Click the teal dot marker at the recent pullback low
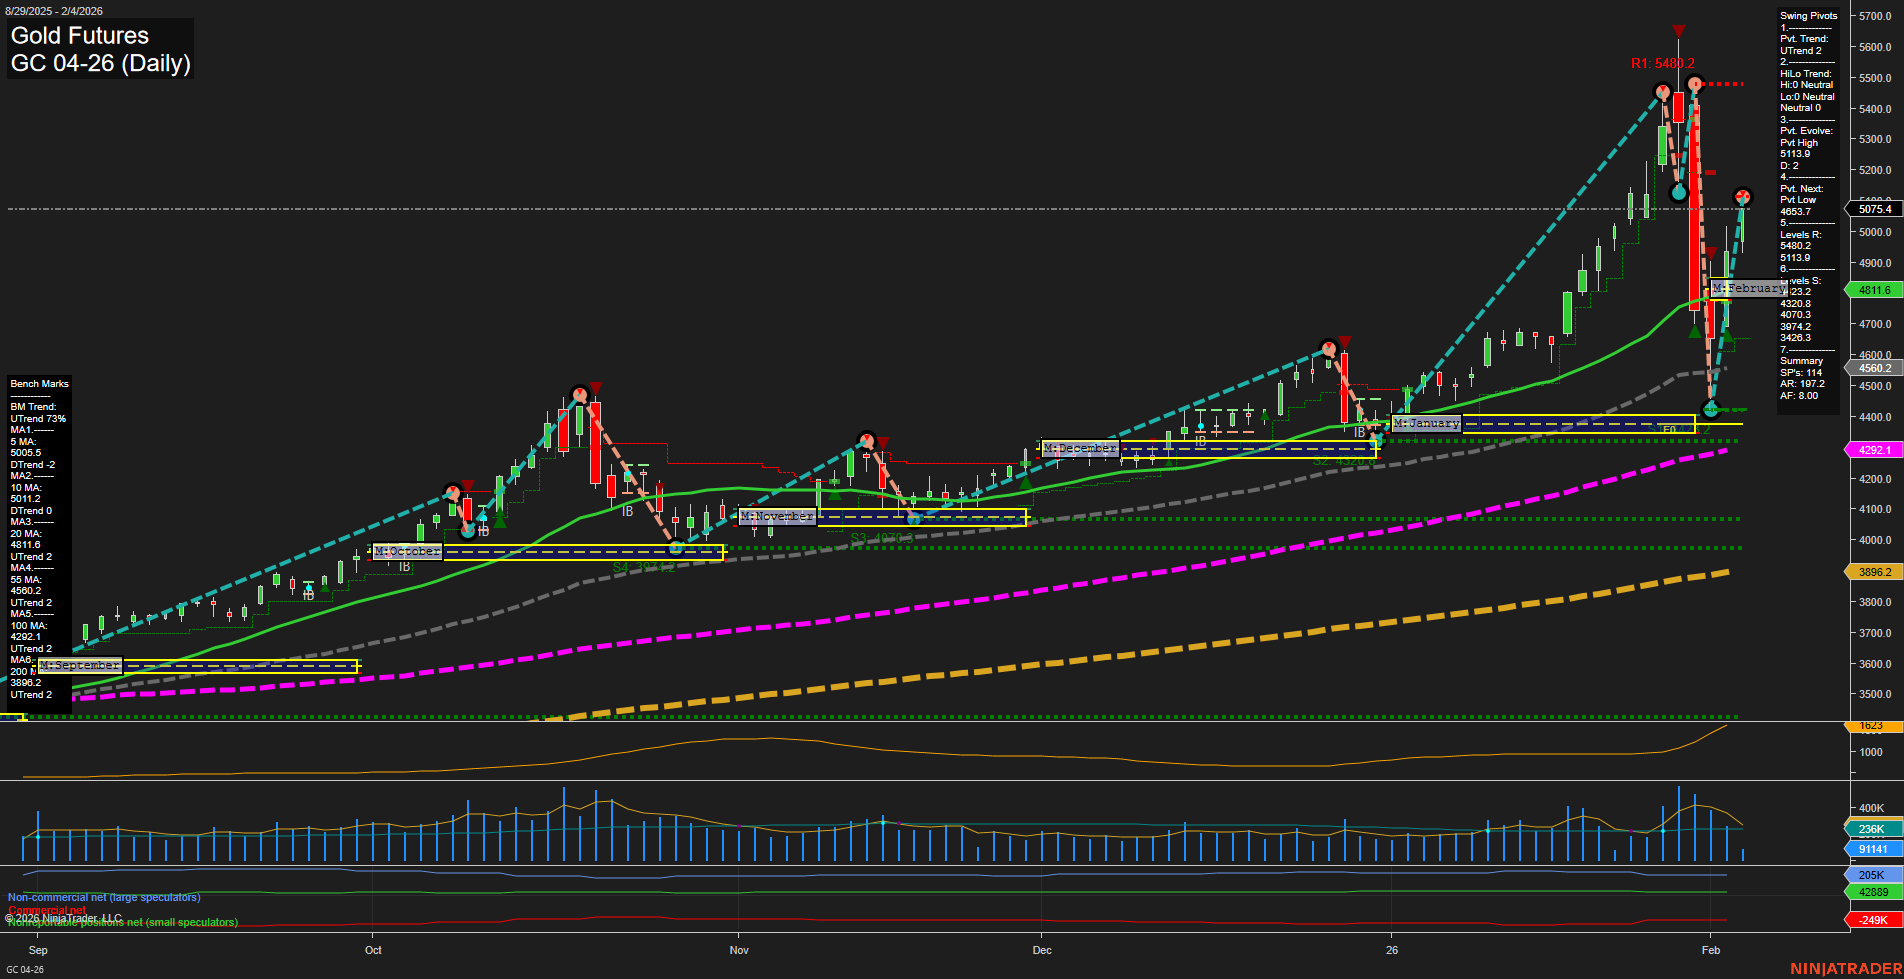1904x979 pixels. point(1710,408)
